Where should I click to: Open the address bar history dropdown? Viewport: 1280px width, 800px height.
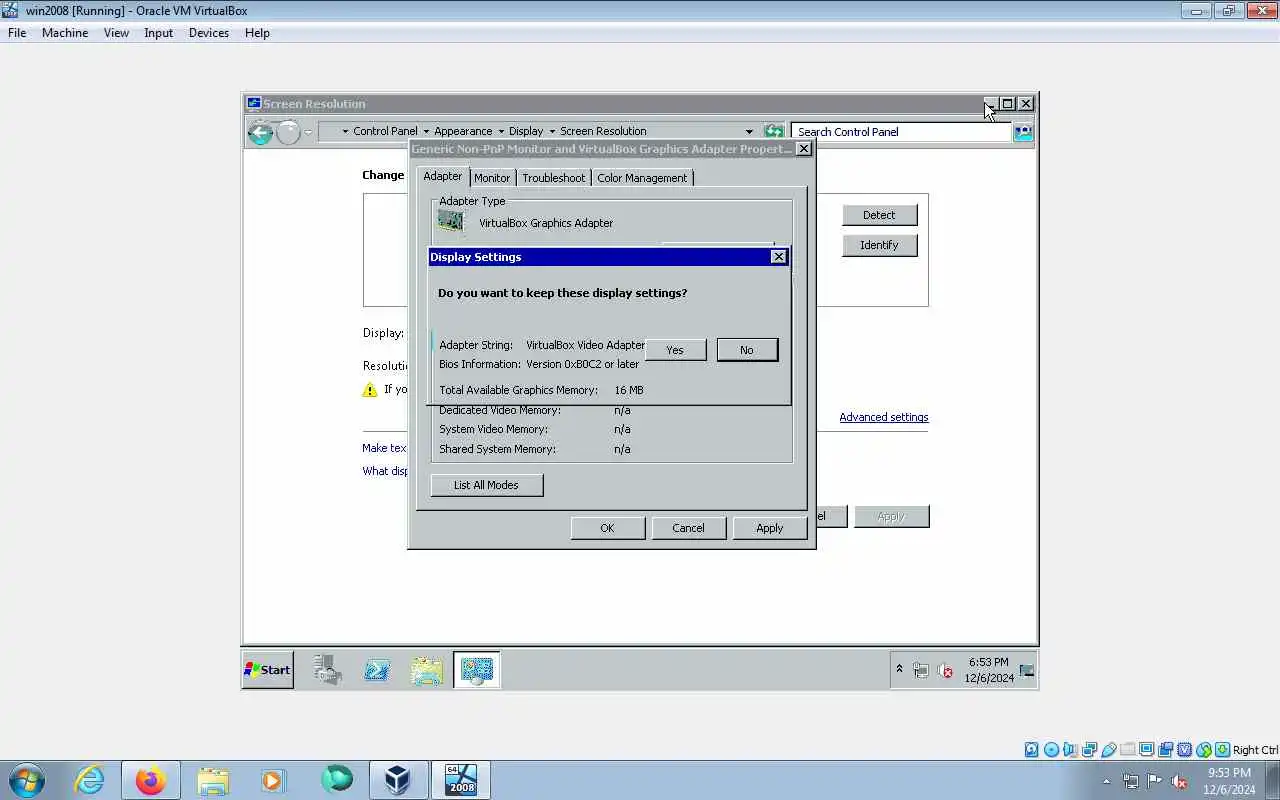(749, 131)
